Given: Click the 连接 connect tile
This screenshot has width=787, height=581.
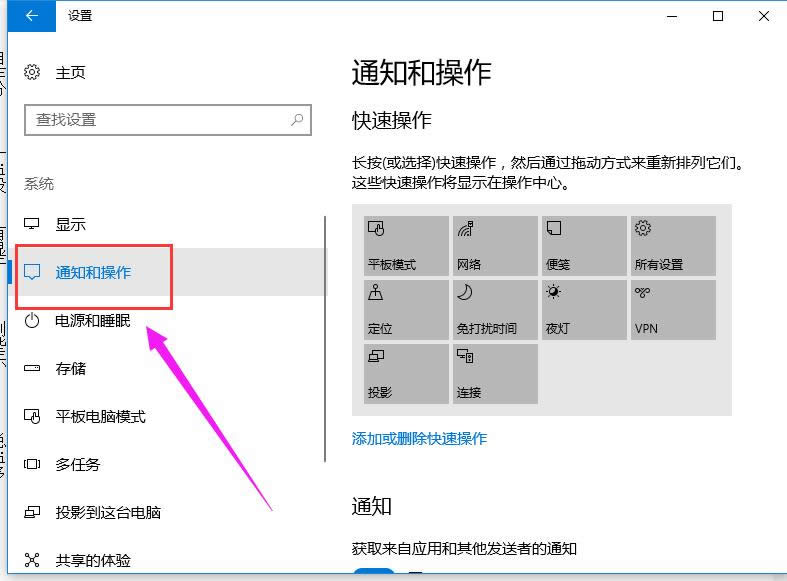Looking at the screenshot, I should [495, 373].
